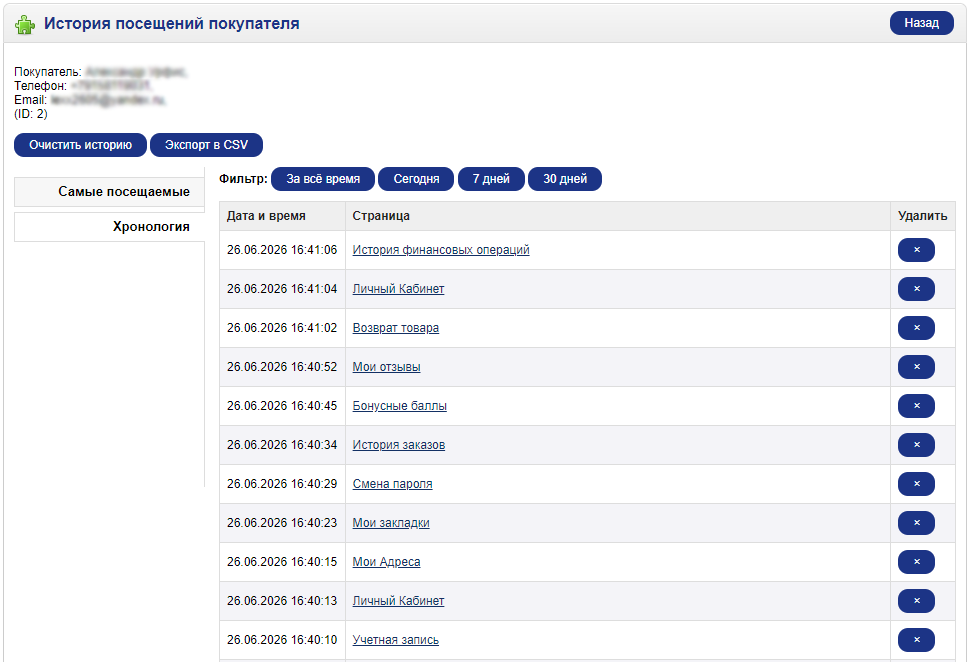Follow the Учетная запись link
This screenshot has height=662, width=971.
coord(396,640)
